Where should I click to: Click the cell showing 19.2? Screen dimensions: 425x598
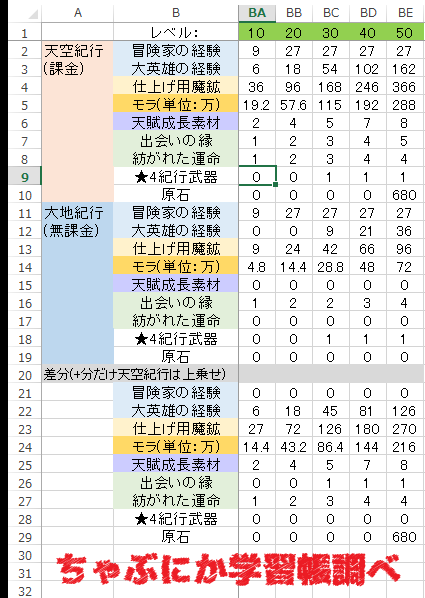257,104
